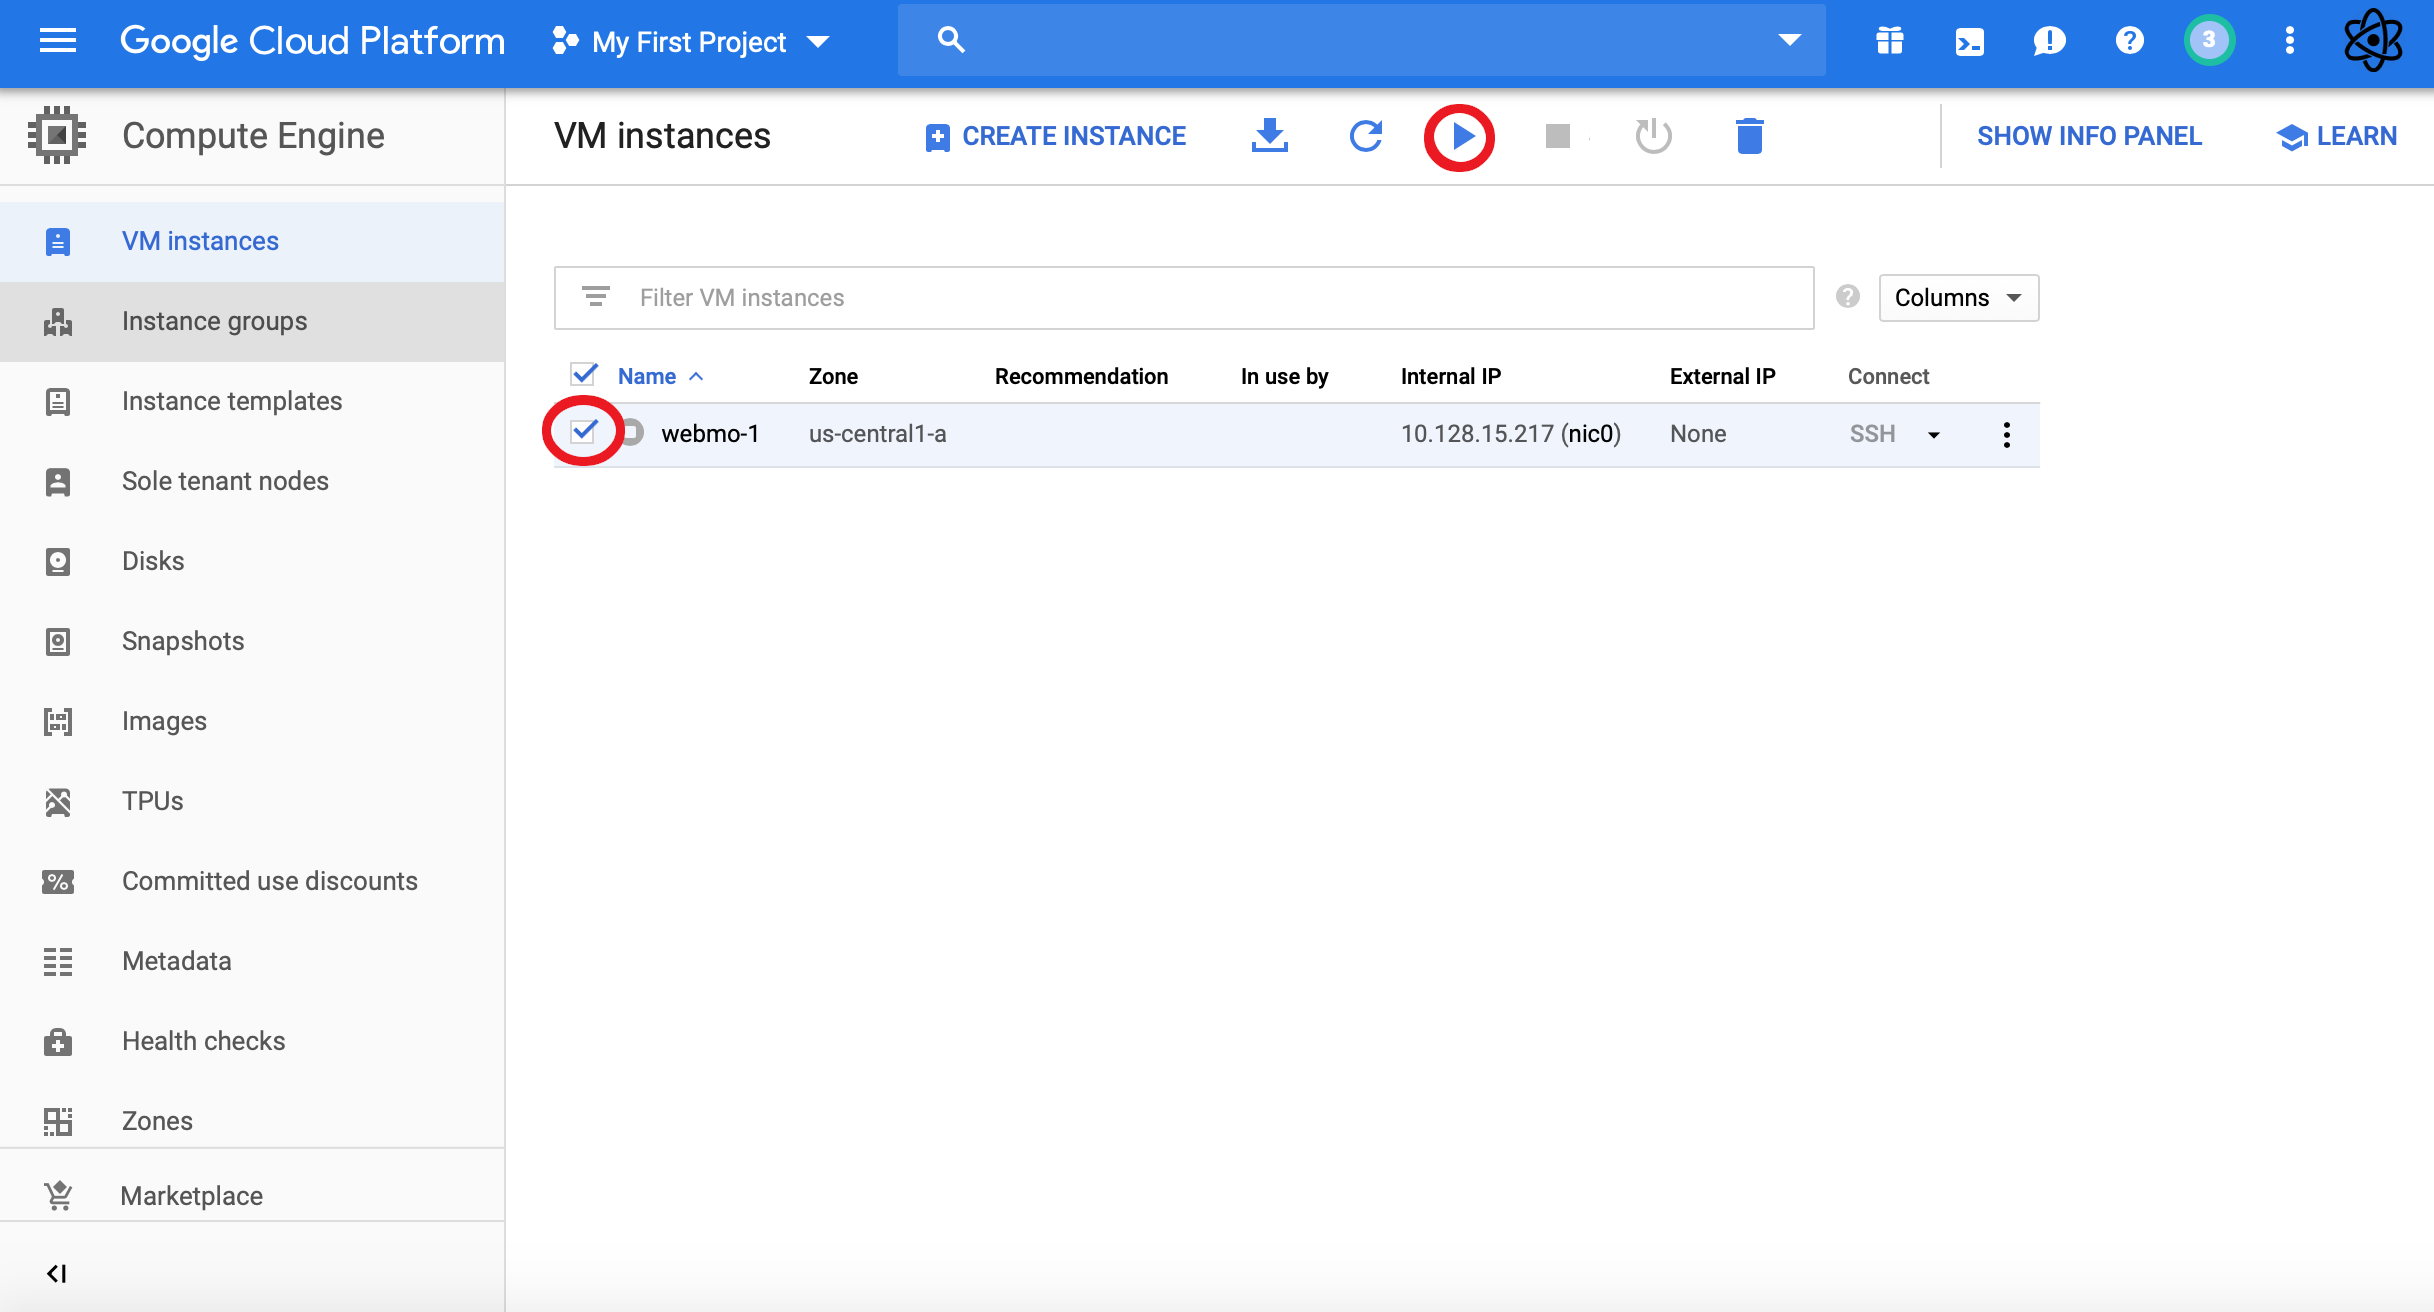2434x1312 pixels.
Task: Sort by Name column header
Action: [x=660, y=376]
